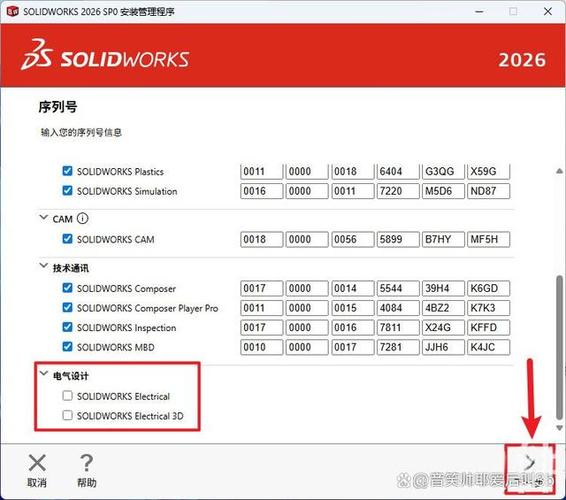Close the installation manager window

pos(548,12)
